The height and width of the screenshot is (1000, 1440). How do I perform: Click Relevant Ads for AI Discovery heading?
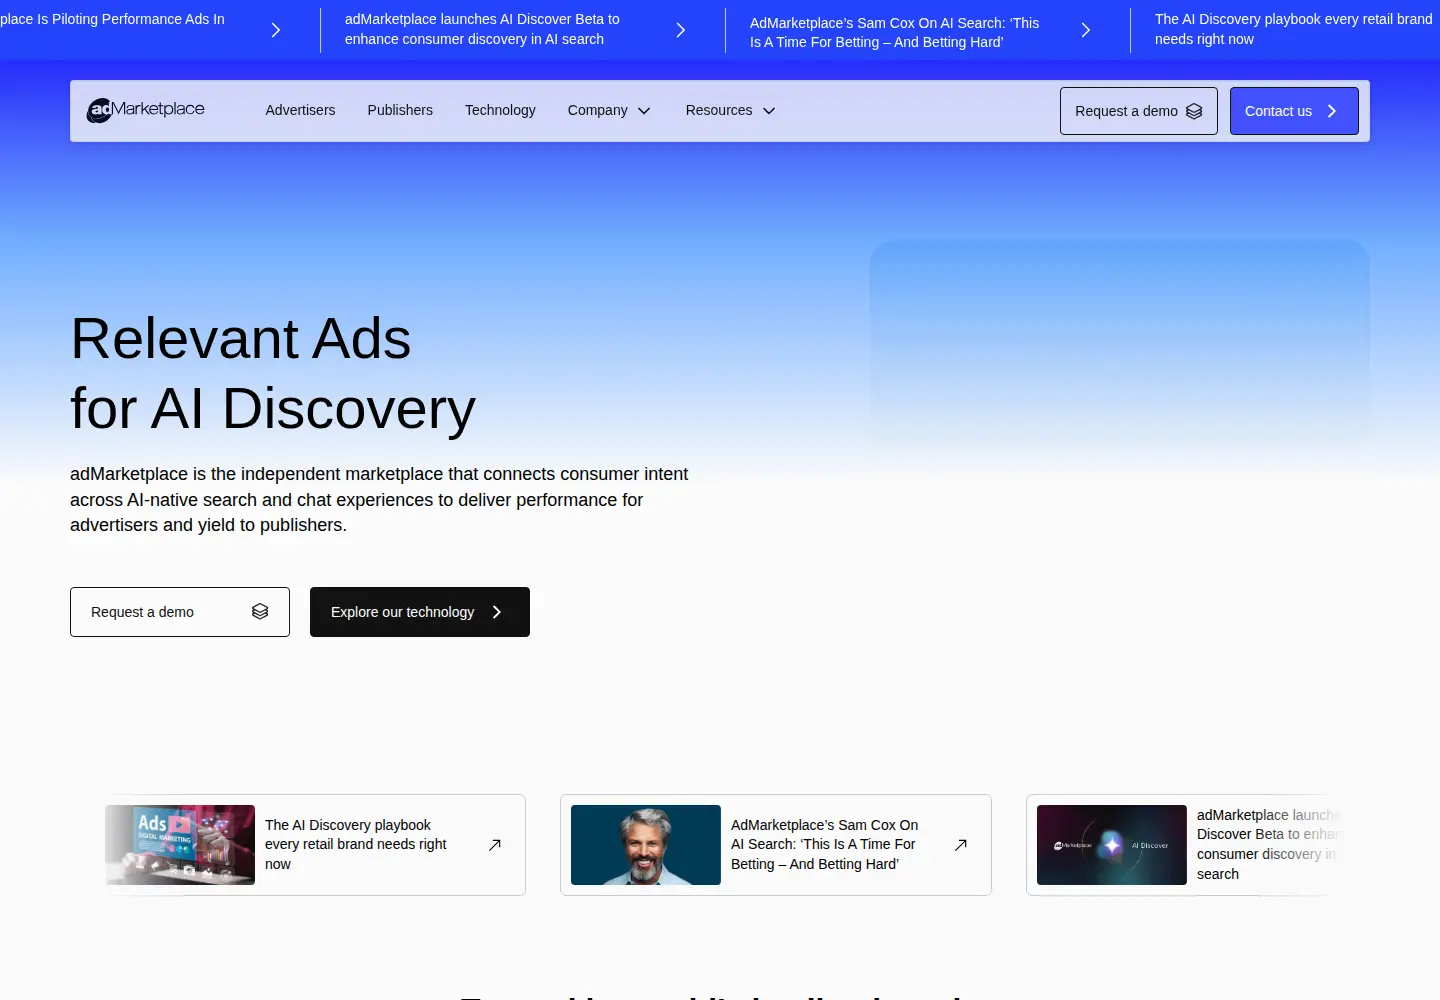[273, 373]
